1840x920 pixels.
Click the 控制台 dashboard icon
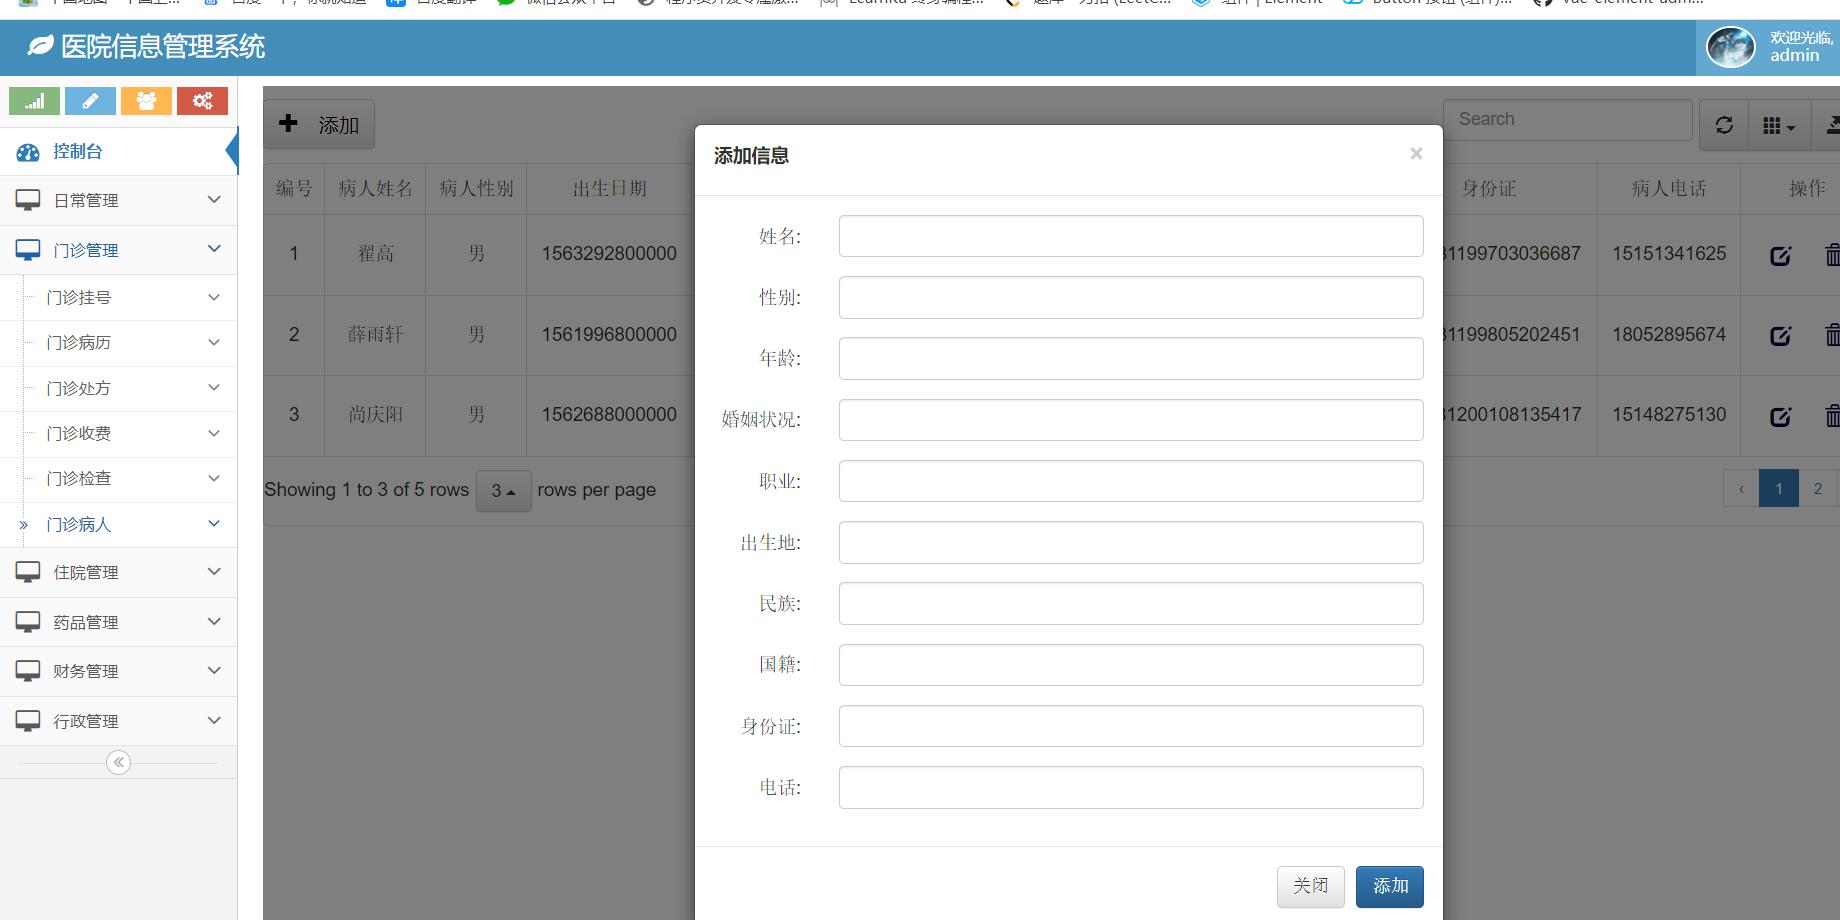28,152
